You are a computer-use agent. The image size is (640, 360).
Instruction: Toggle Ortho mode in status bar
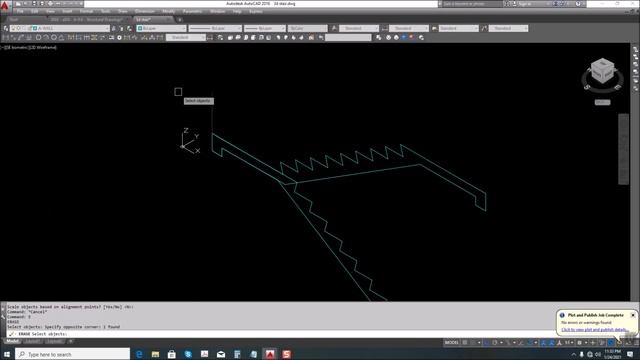coord(487,343)
